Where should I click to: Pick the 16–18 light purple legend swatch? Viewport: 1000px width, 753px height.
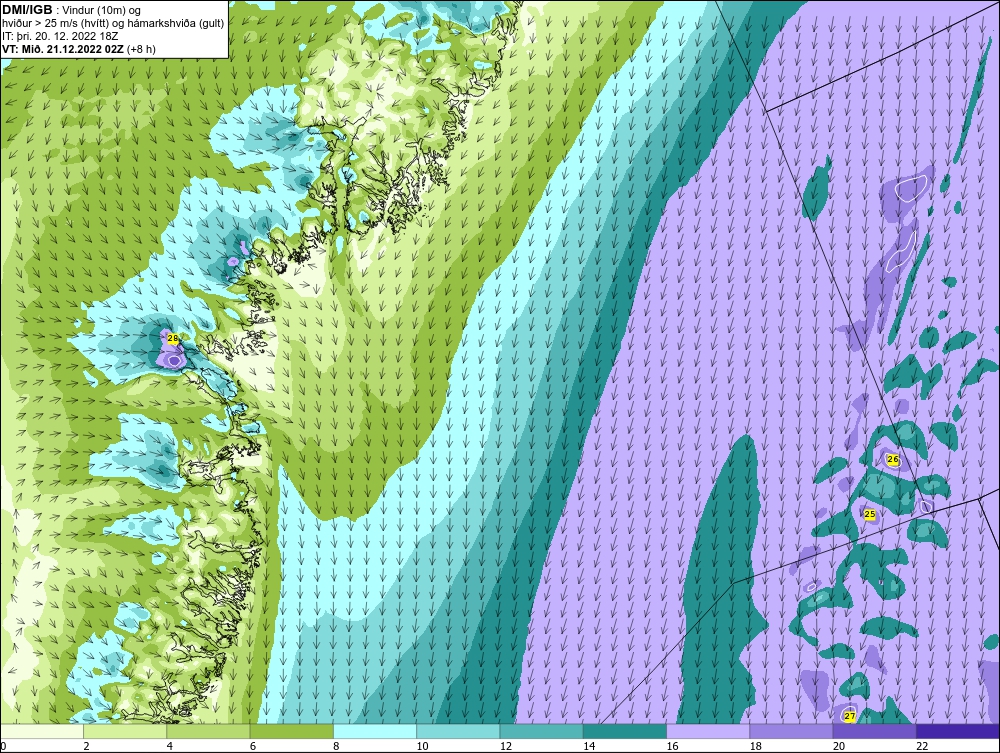(708, 731)
